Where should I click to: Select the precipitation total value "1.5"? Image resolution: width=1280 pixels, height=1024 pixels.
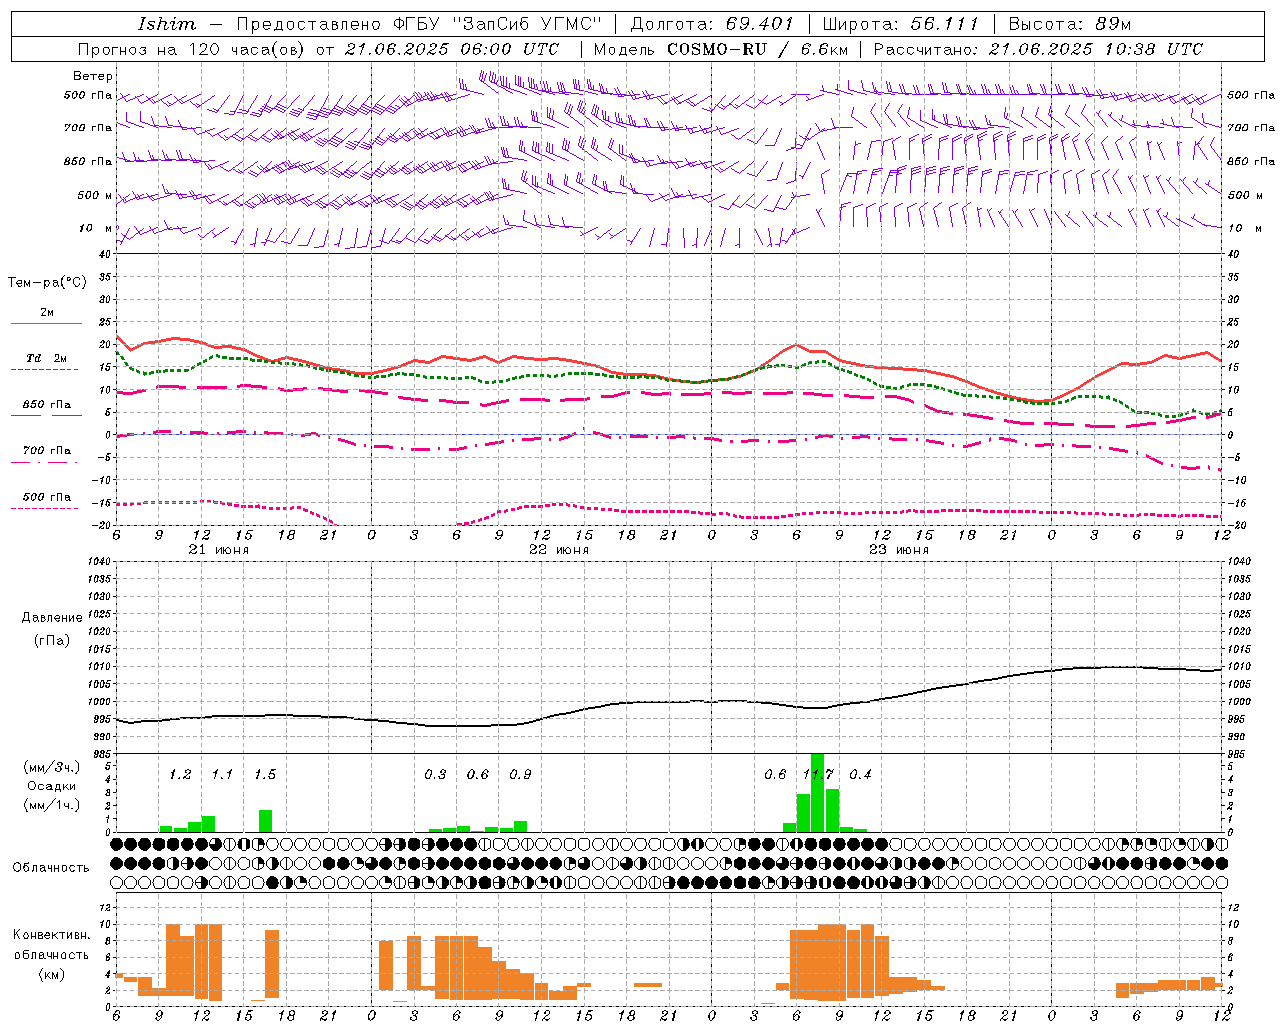265,775
